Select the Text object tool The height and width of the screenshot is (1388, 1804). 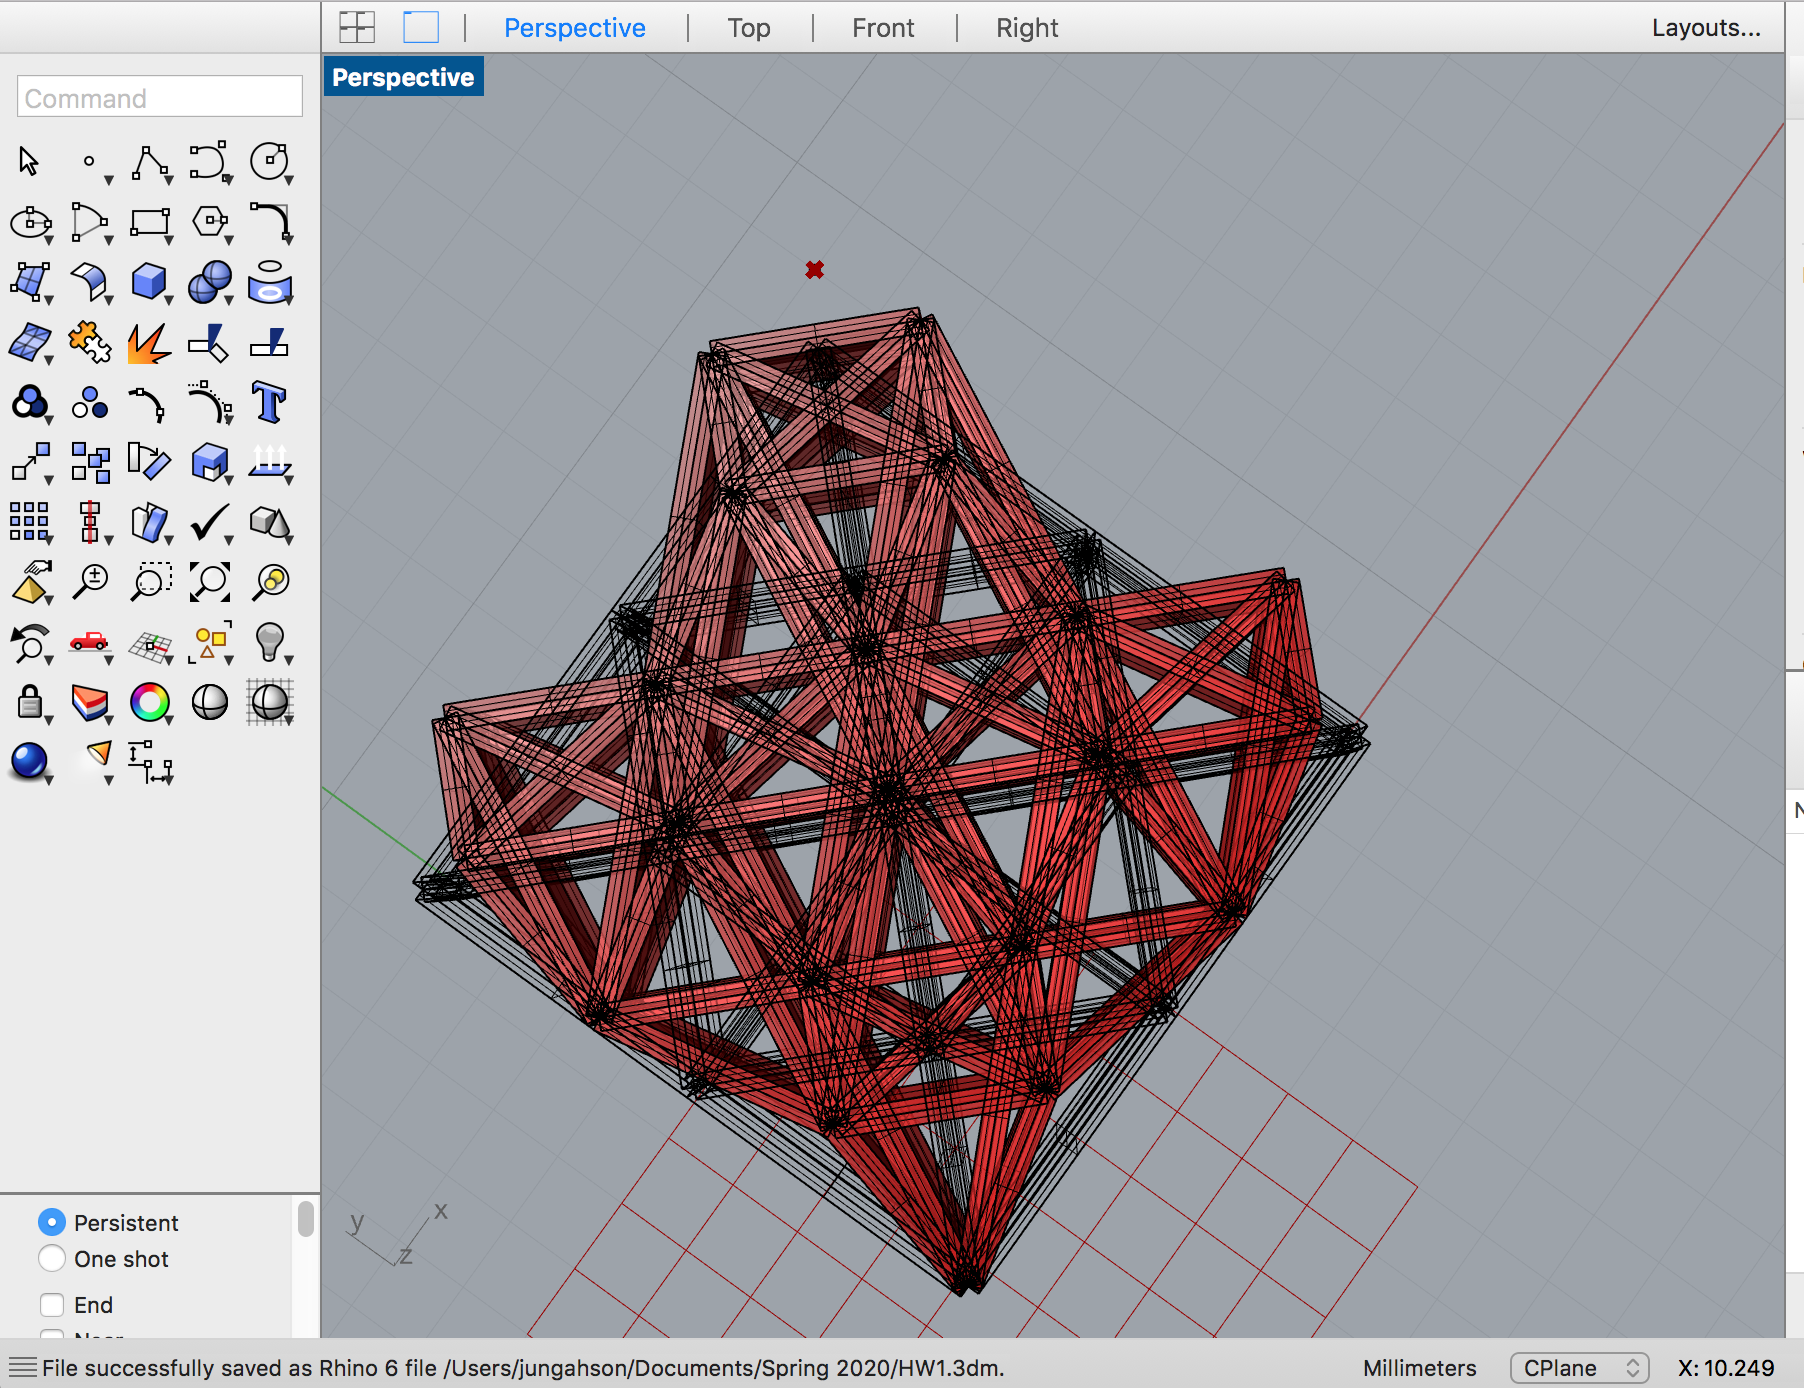pos(269,402)
